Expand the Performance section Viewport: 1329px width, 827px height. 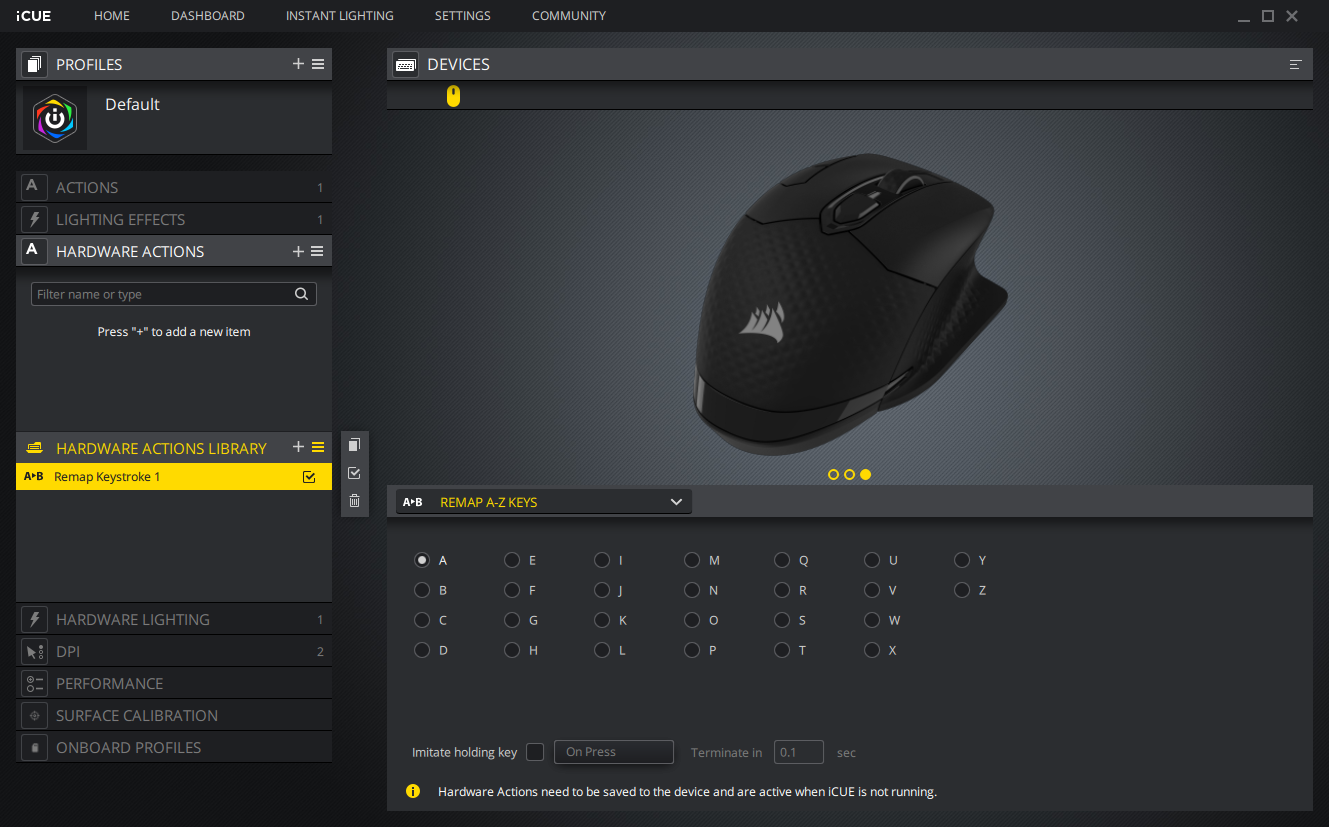point(174,683)
